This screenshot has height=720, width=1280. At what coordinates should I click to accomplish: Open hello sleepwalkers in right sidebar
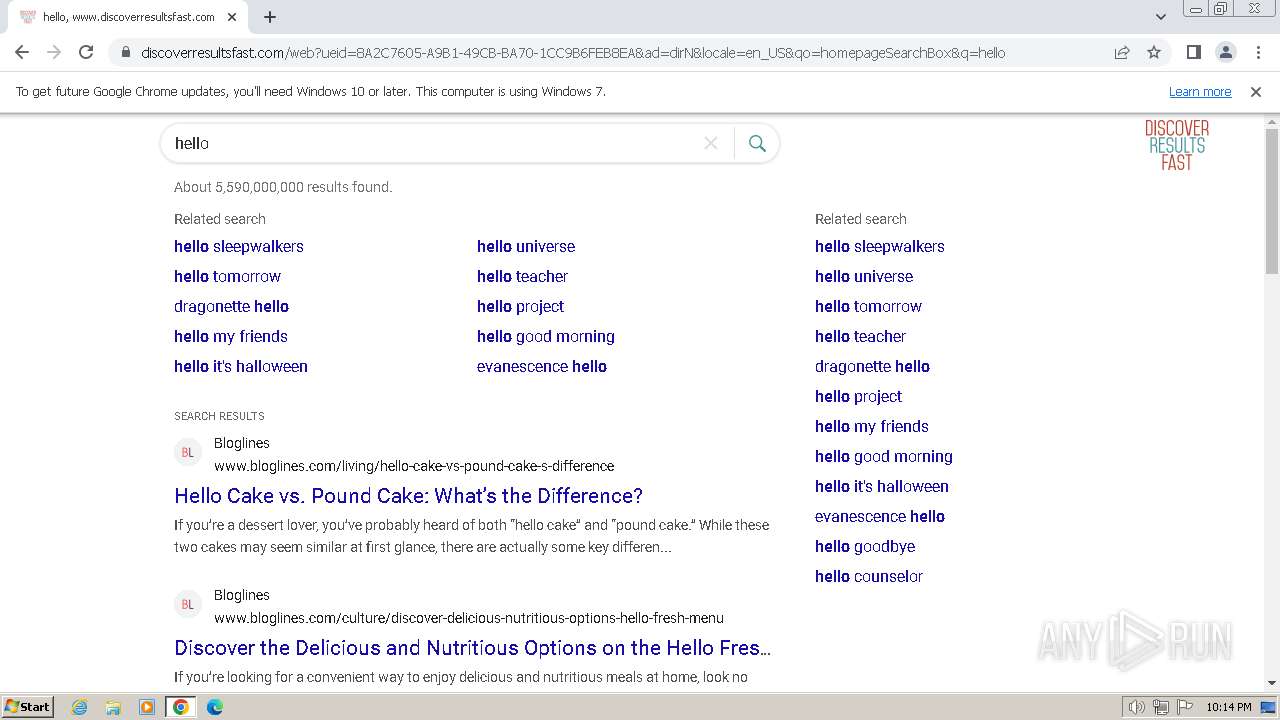[880, 246]
